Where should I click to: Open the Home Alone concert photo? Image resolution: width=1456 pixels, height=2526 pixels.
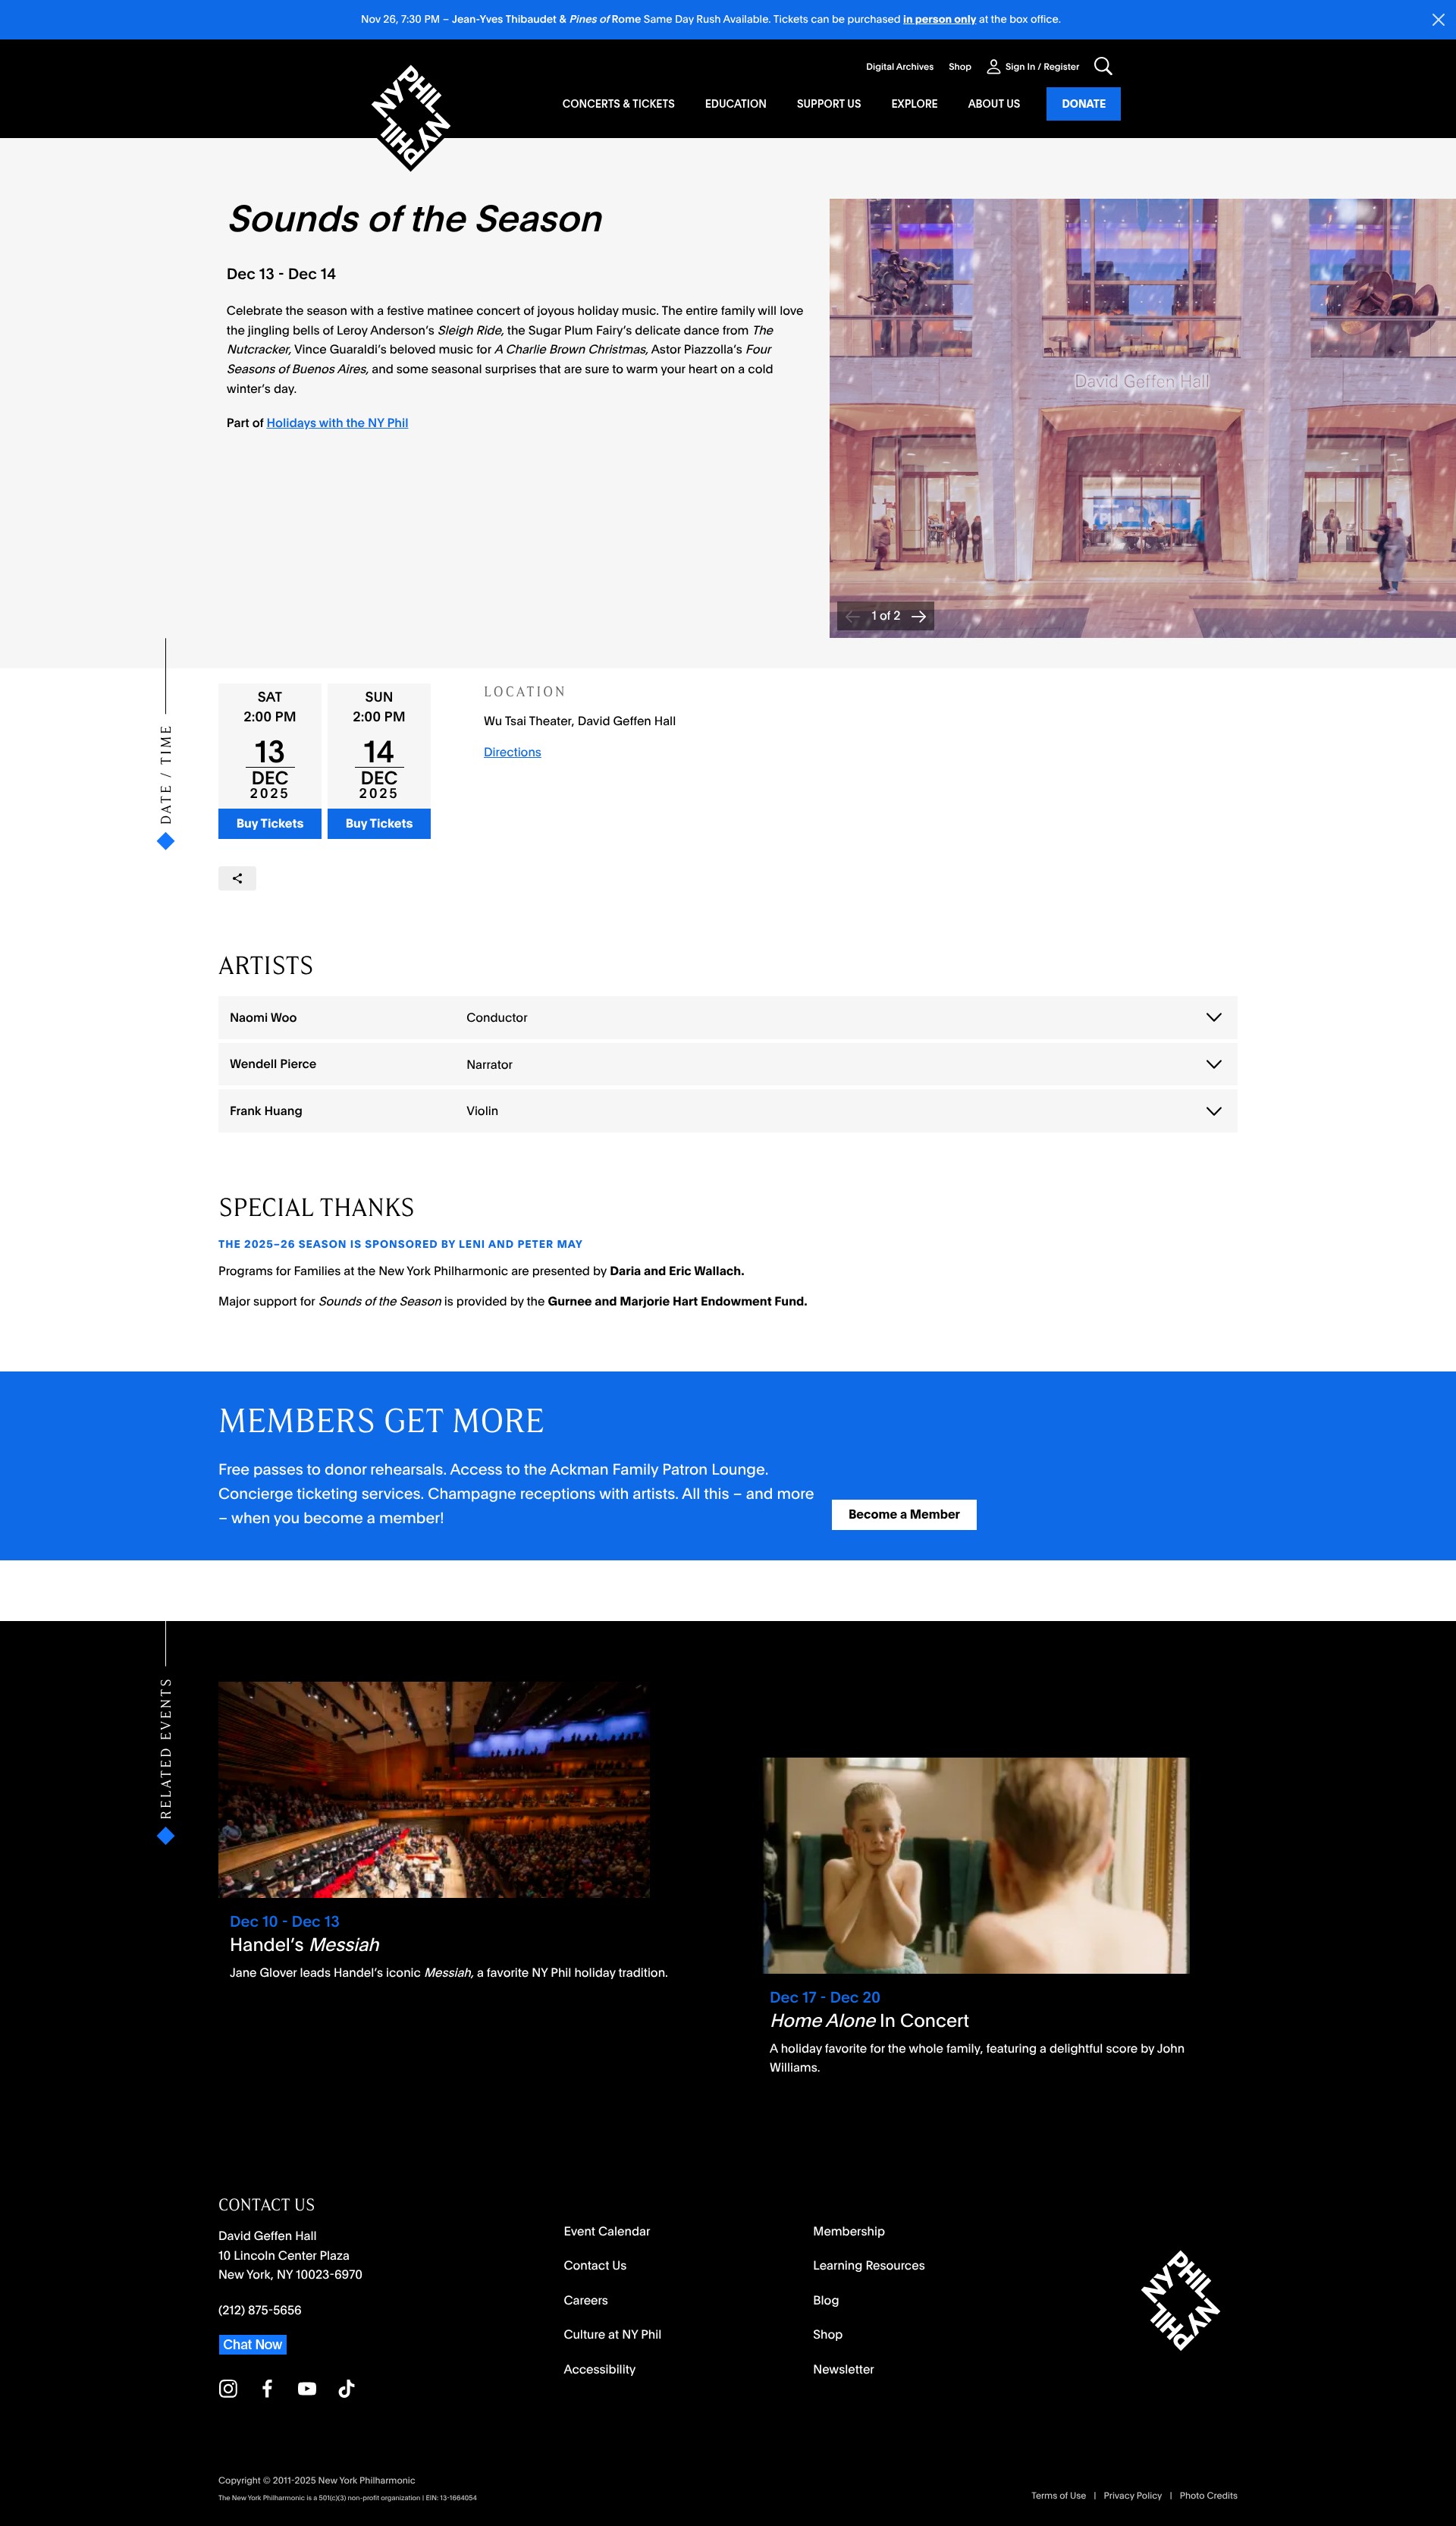click(975, 1865)
